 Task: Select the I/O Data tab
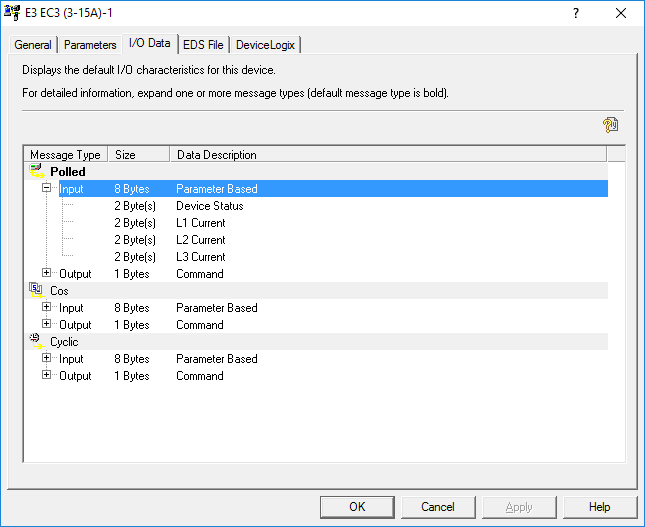point(150,43)
